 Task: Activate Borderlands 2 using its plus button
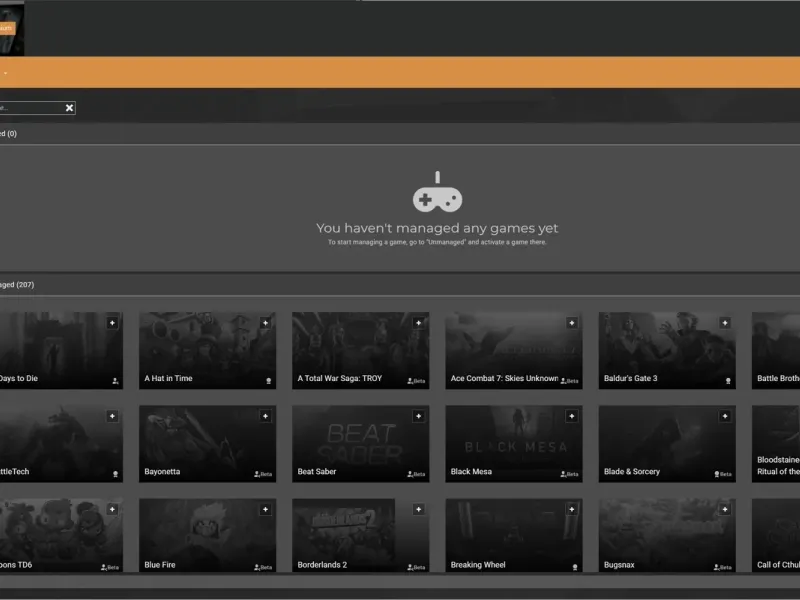click(418, 509)
